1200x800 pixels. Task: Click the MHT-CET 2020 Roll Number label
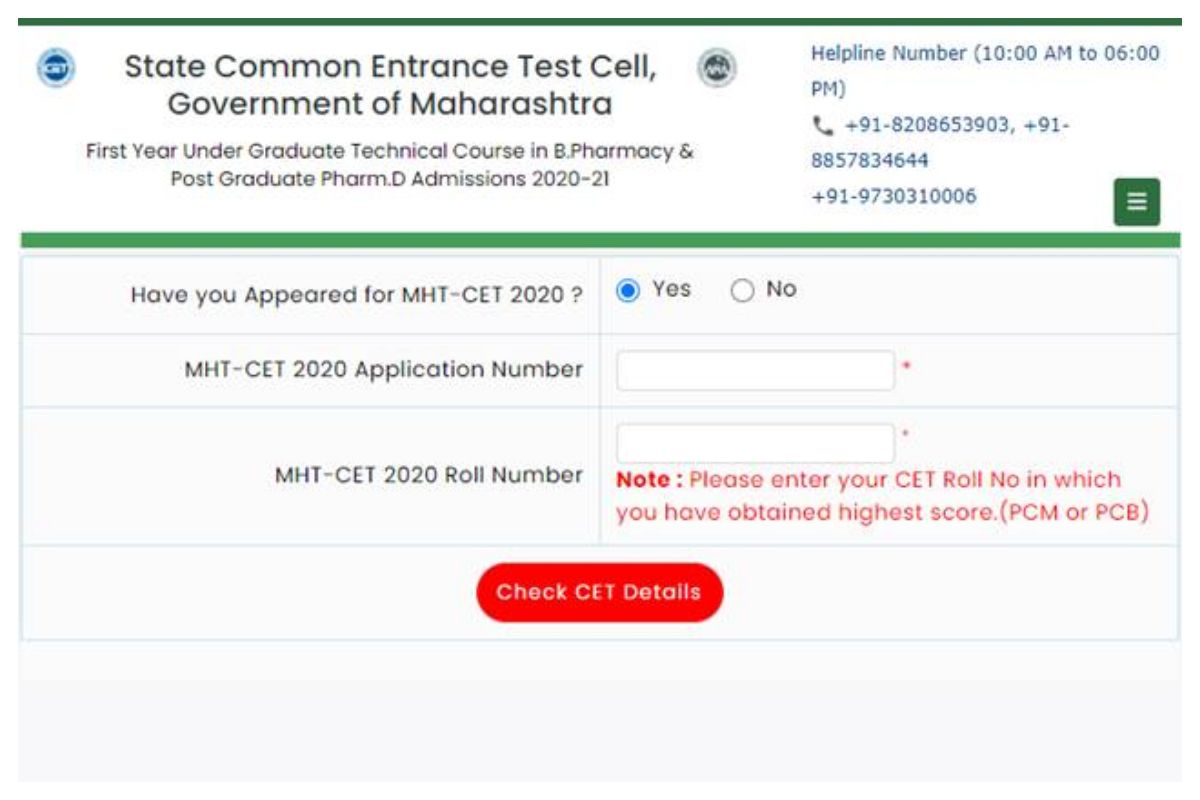428,475
